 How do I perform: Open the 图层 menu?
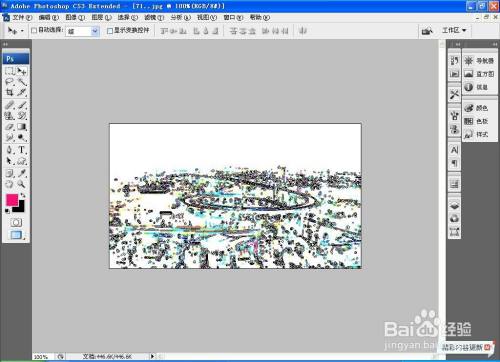tap(101, 17)
